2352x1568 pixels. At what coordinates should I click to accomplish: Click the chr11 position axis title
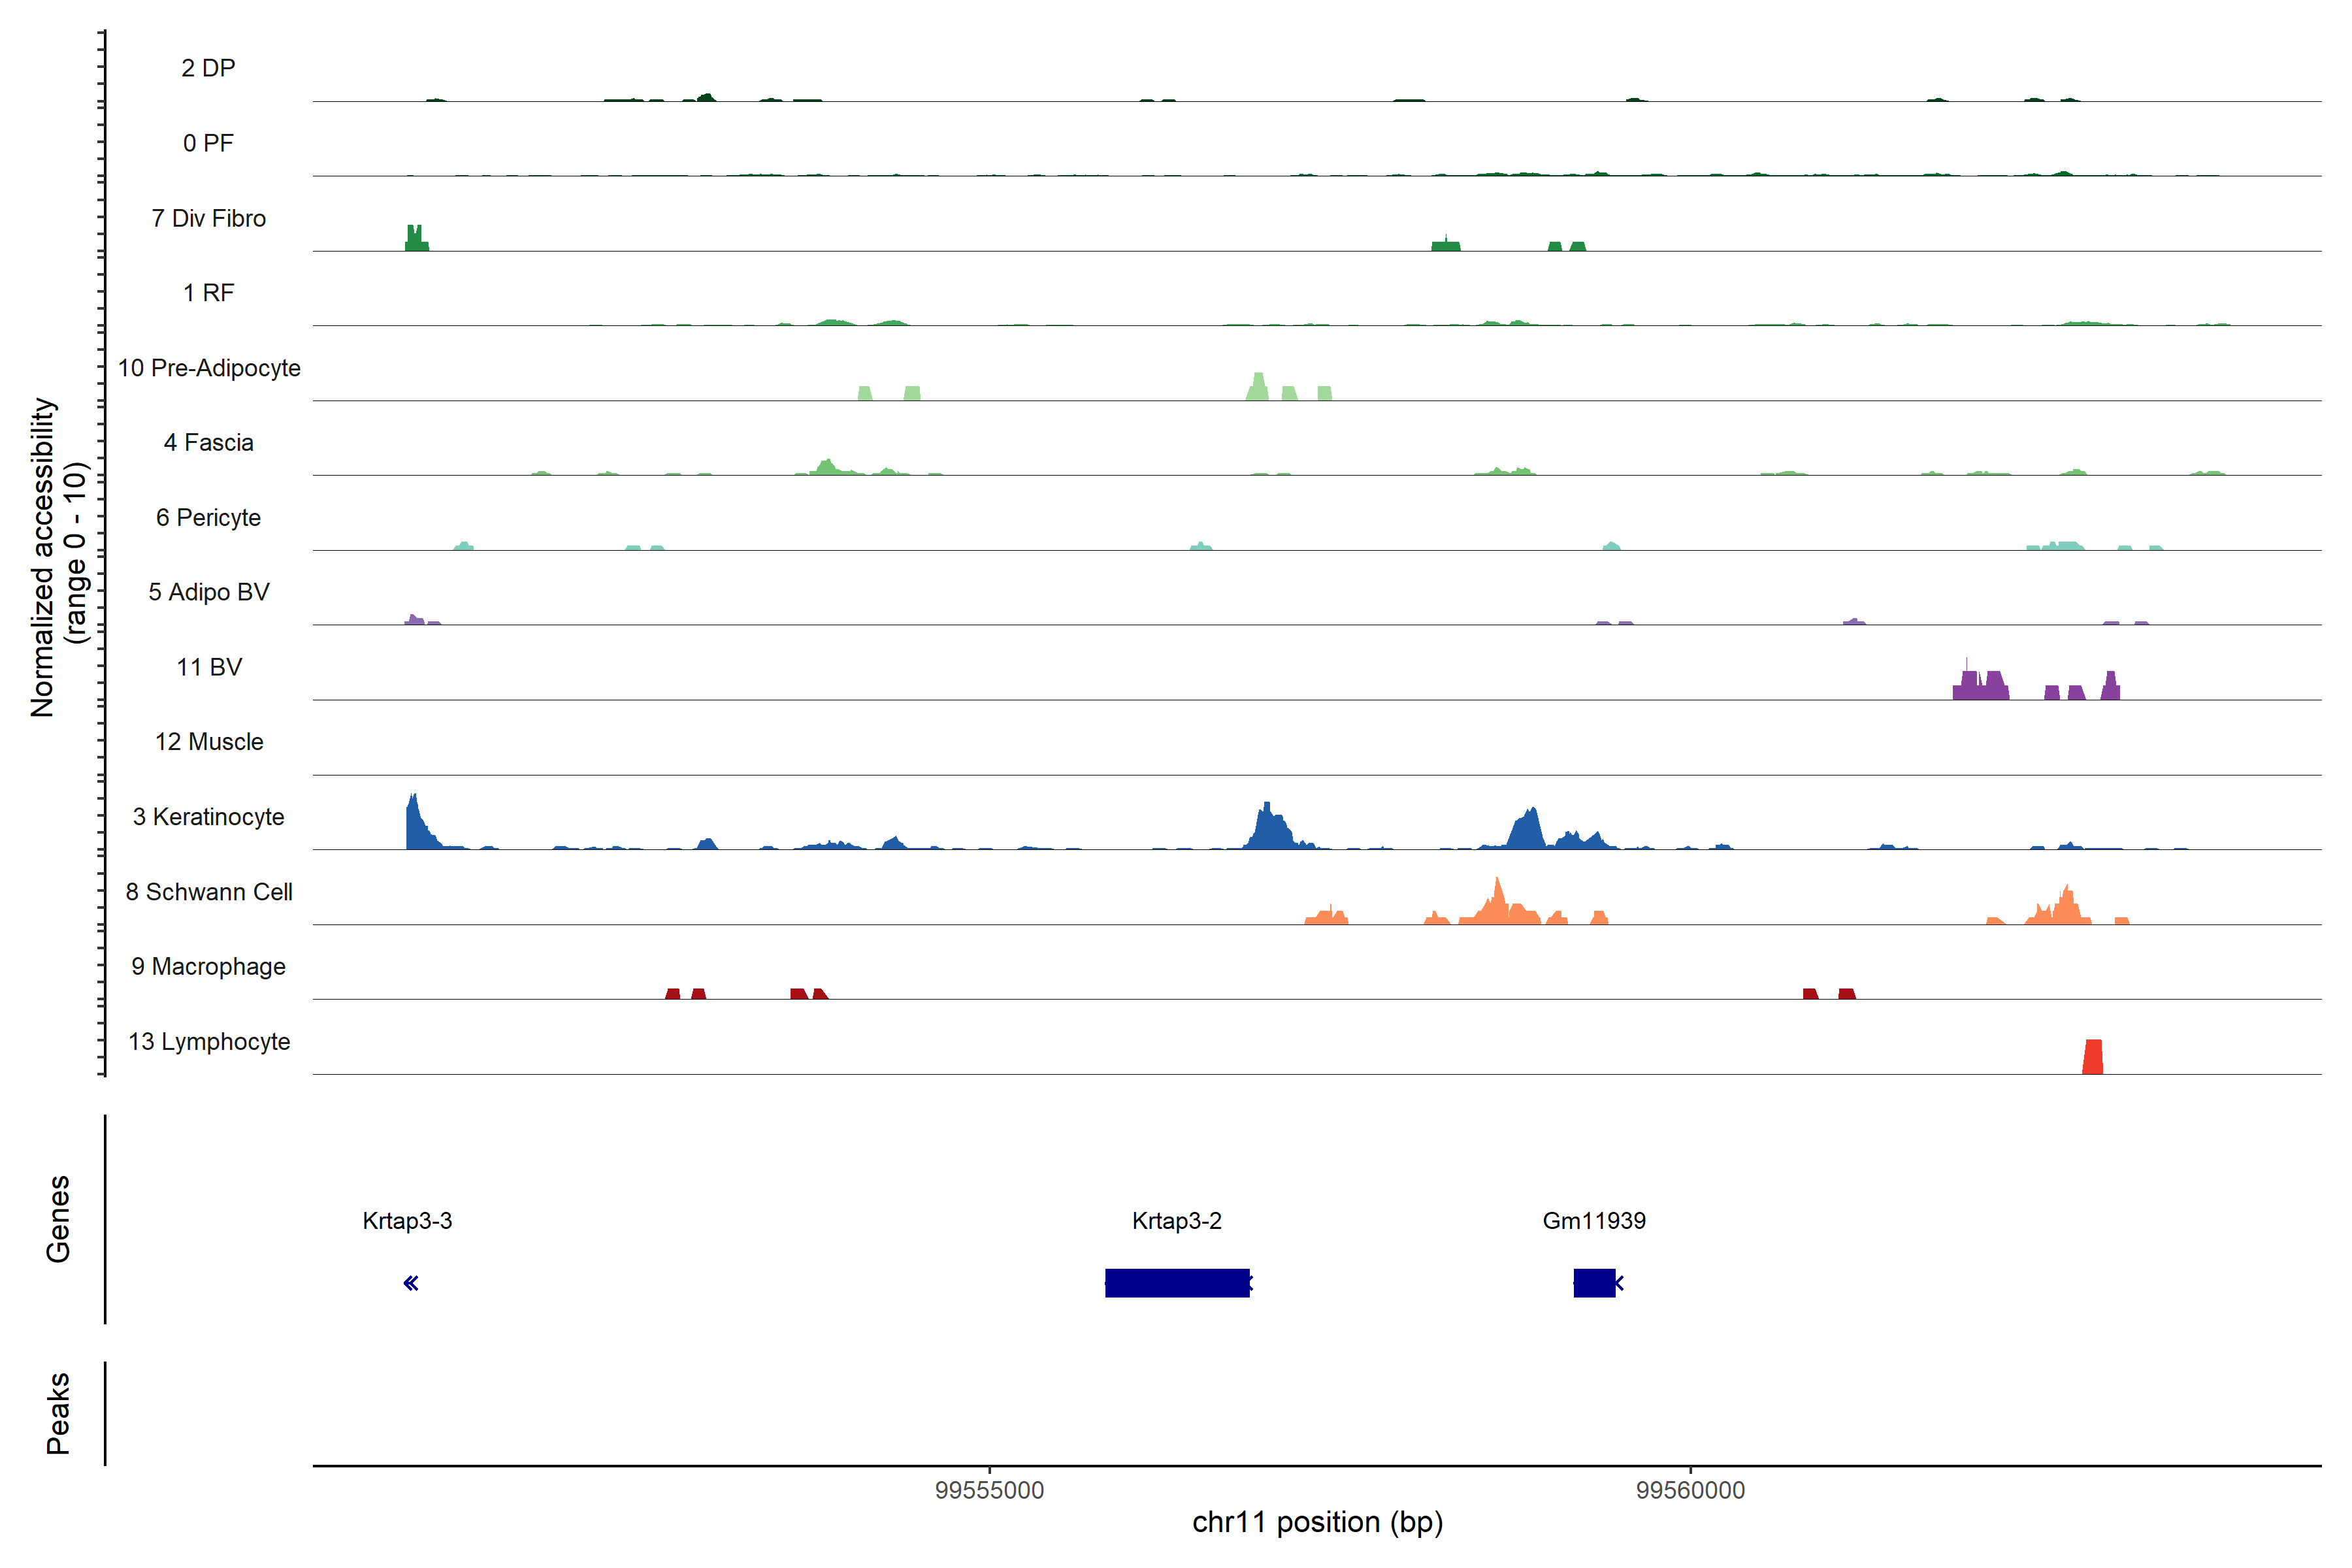[x=1317, y=1522]
